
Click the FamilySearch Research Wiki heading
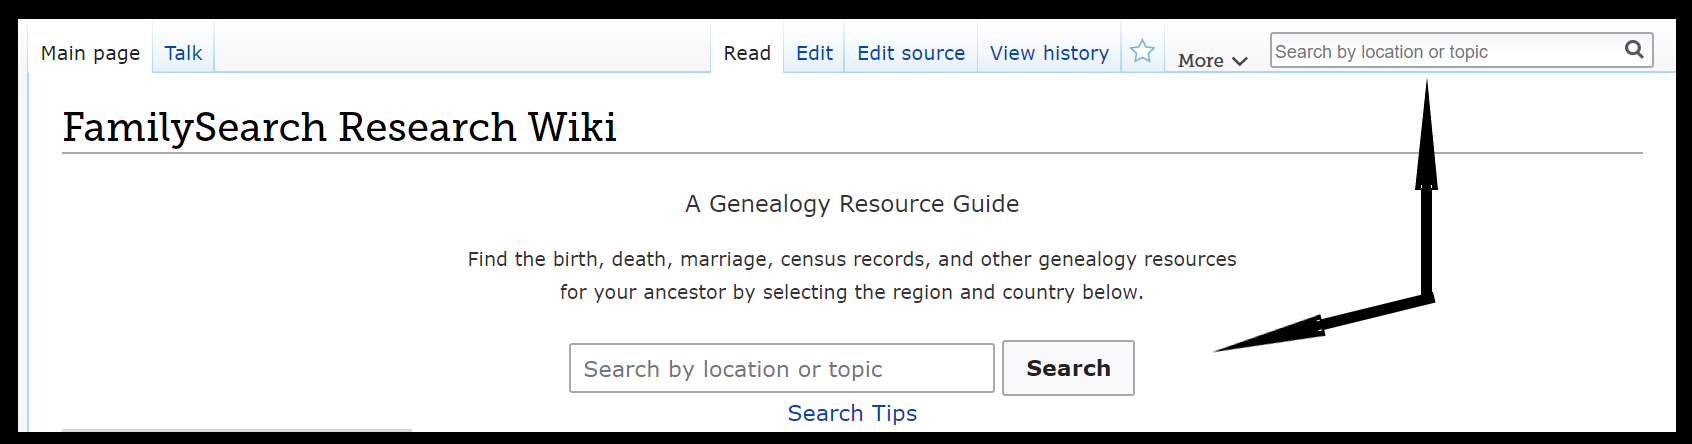339,127
